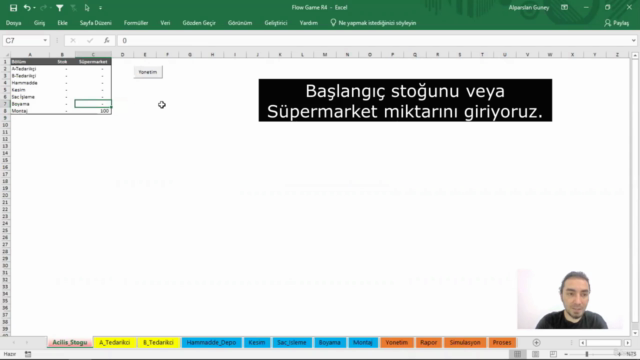Viewport: 640px width, 360px height.
Task: Click the Ribbon Display Options icon
Action: [564, 7]
